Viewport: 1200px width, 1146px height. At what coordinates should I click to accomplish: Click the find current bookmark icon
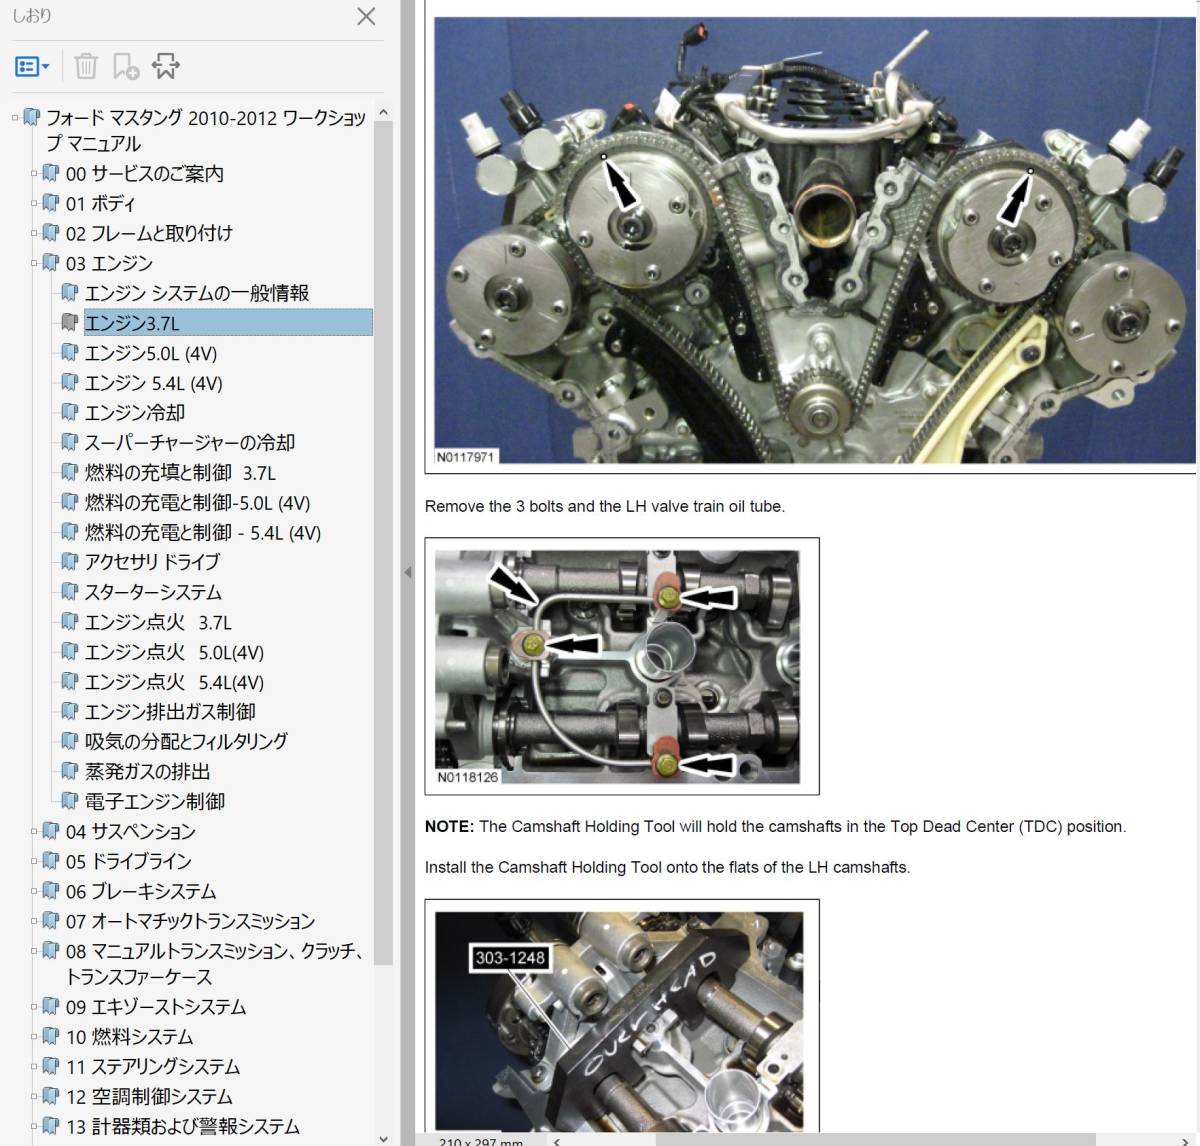[x=166, y=67]
